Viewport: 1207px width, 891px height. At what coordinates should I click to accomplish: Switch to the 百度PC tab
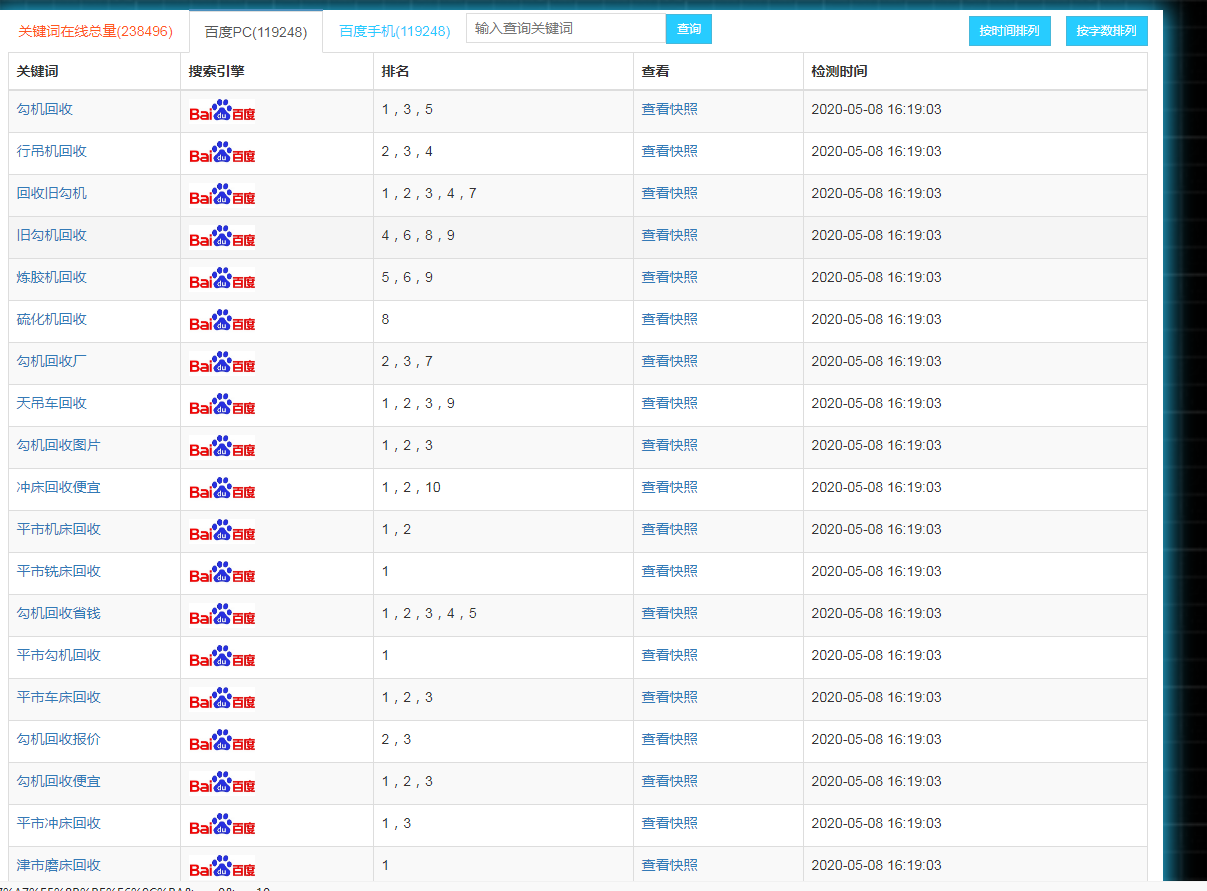click(x=256, y=32)
